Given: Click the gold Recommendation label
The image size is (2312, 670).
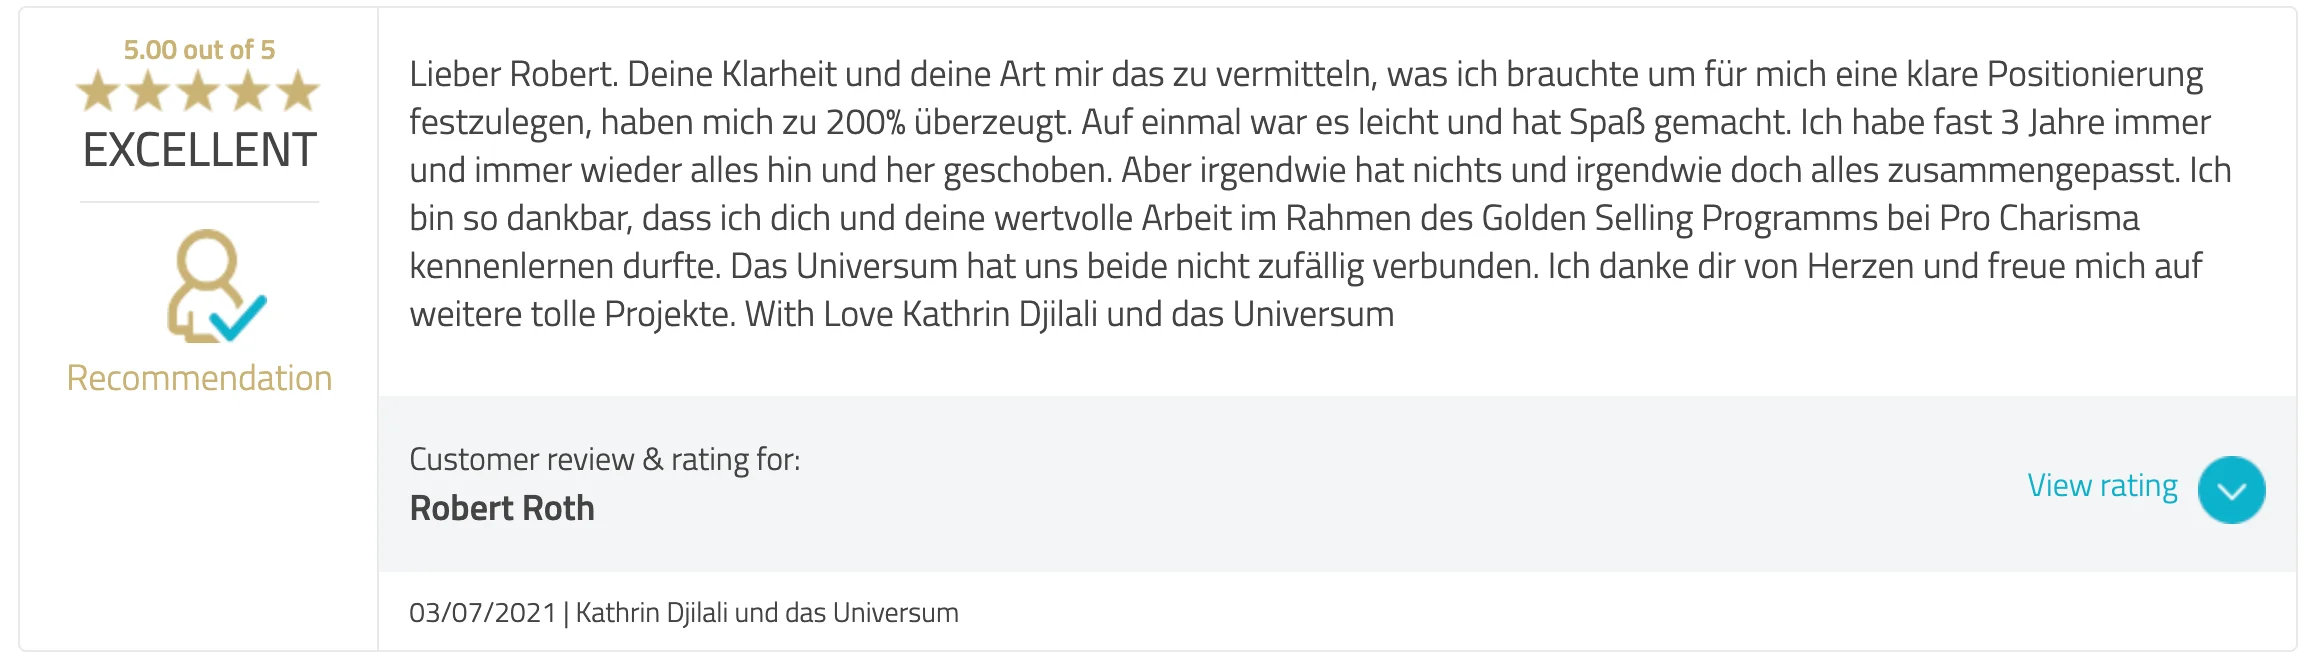Looking at the screenshot, I should coord(199,379).
